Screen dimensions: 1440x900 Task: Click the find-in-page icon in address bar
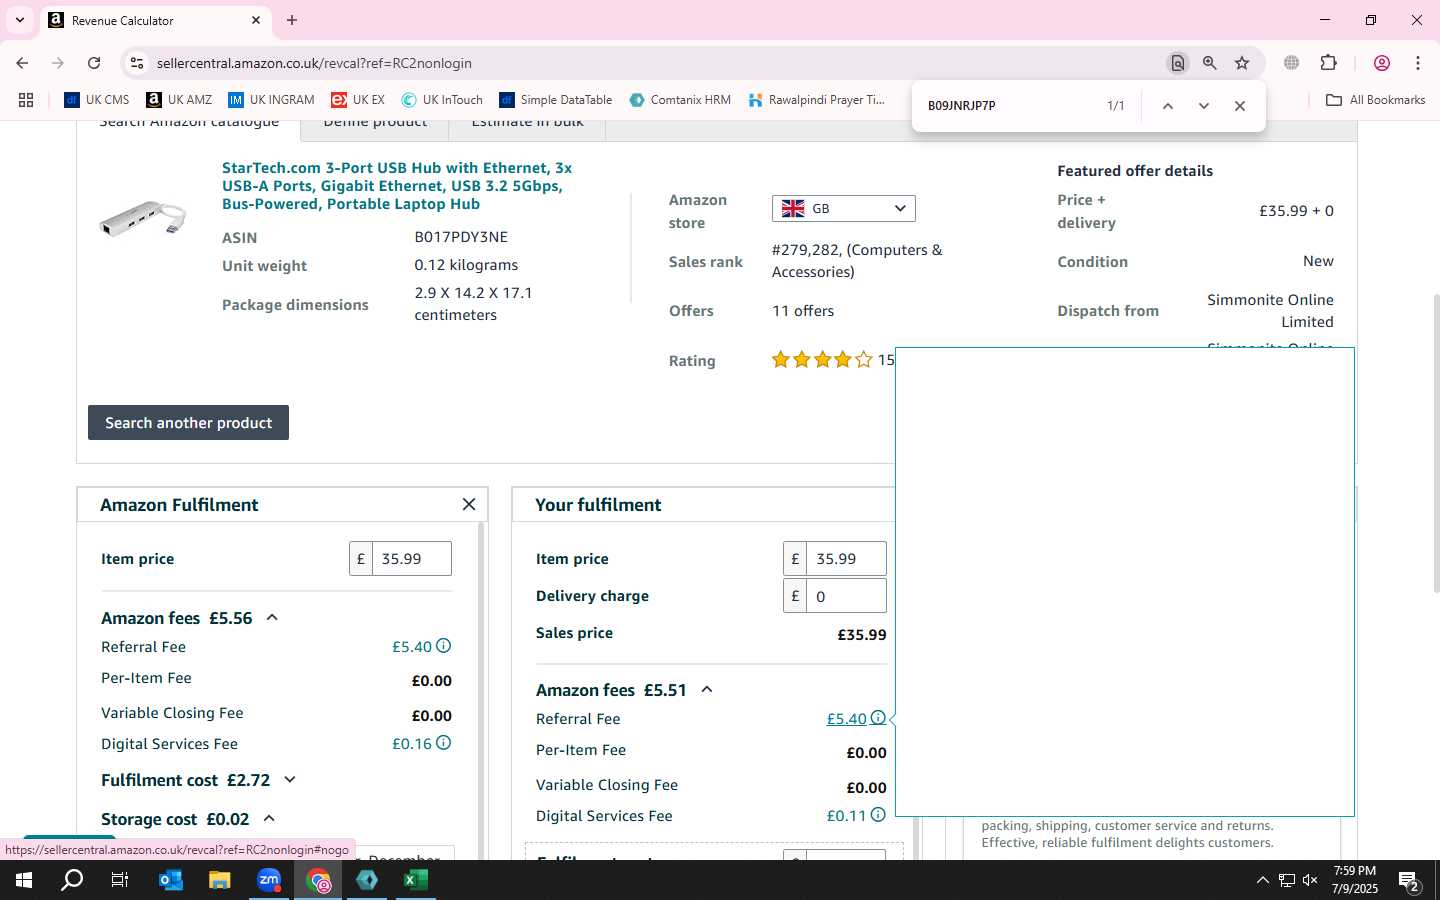(1178, 63)
